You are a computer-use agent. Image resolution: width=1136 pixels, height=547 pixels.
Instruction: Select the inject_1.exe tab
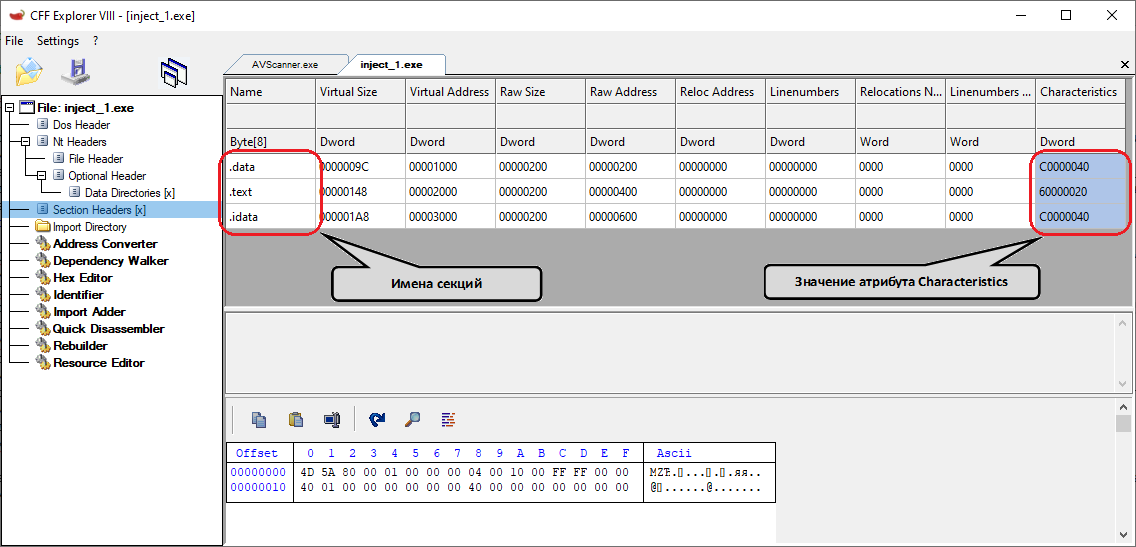(x=391, y=64)
